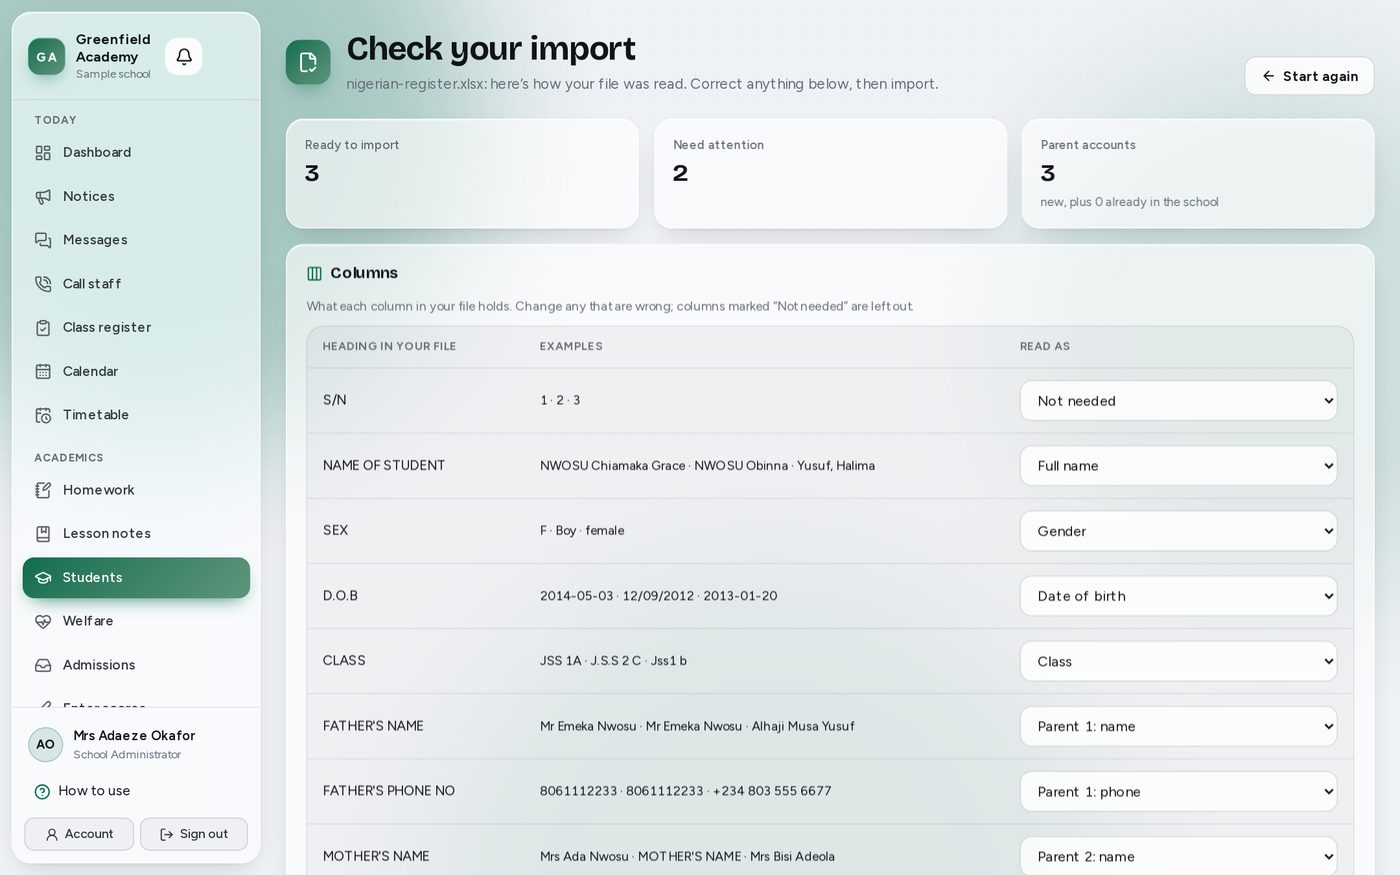The image size is (1400, 875).
Task: Click the Greenfield Academy GA logo
Action: [46, 57]
